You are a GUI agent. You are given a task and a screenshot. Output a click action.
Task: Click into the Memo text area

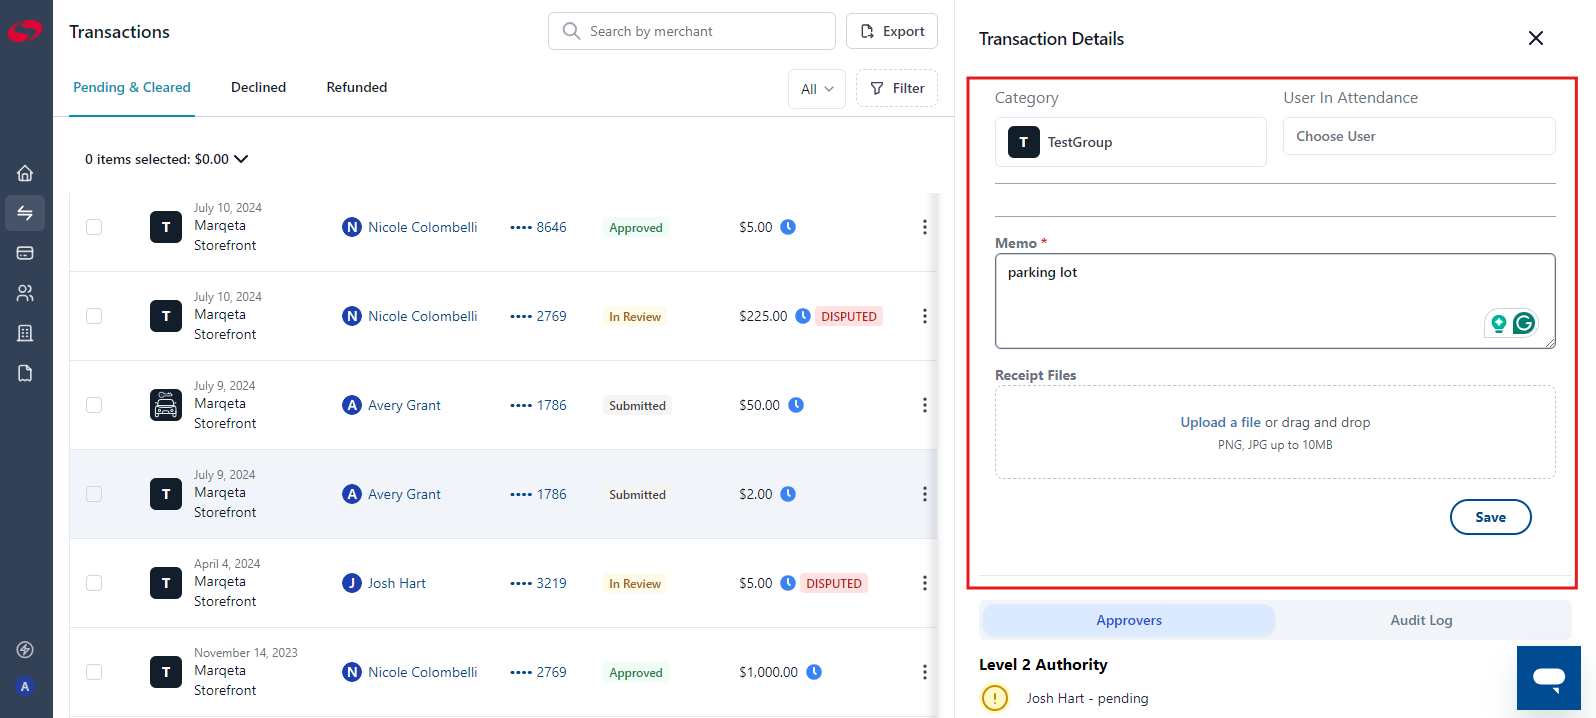(x=1275, y=301)
